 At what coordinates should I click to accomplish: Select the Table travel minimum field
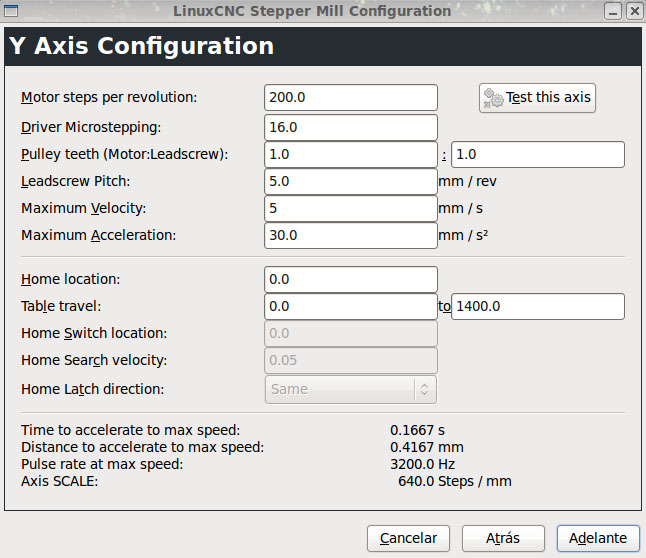tap(351, 307)
